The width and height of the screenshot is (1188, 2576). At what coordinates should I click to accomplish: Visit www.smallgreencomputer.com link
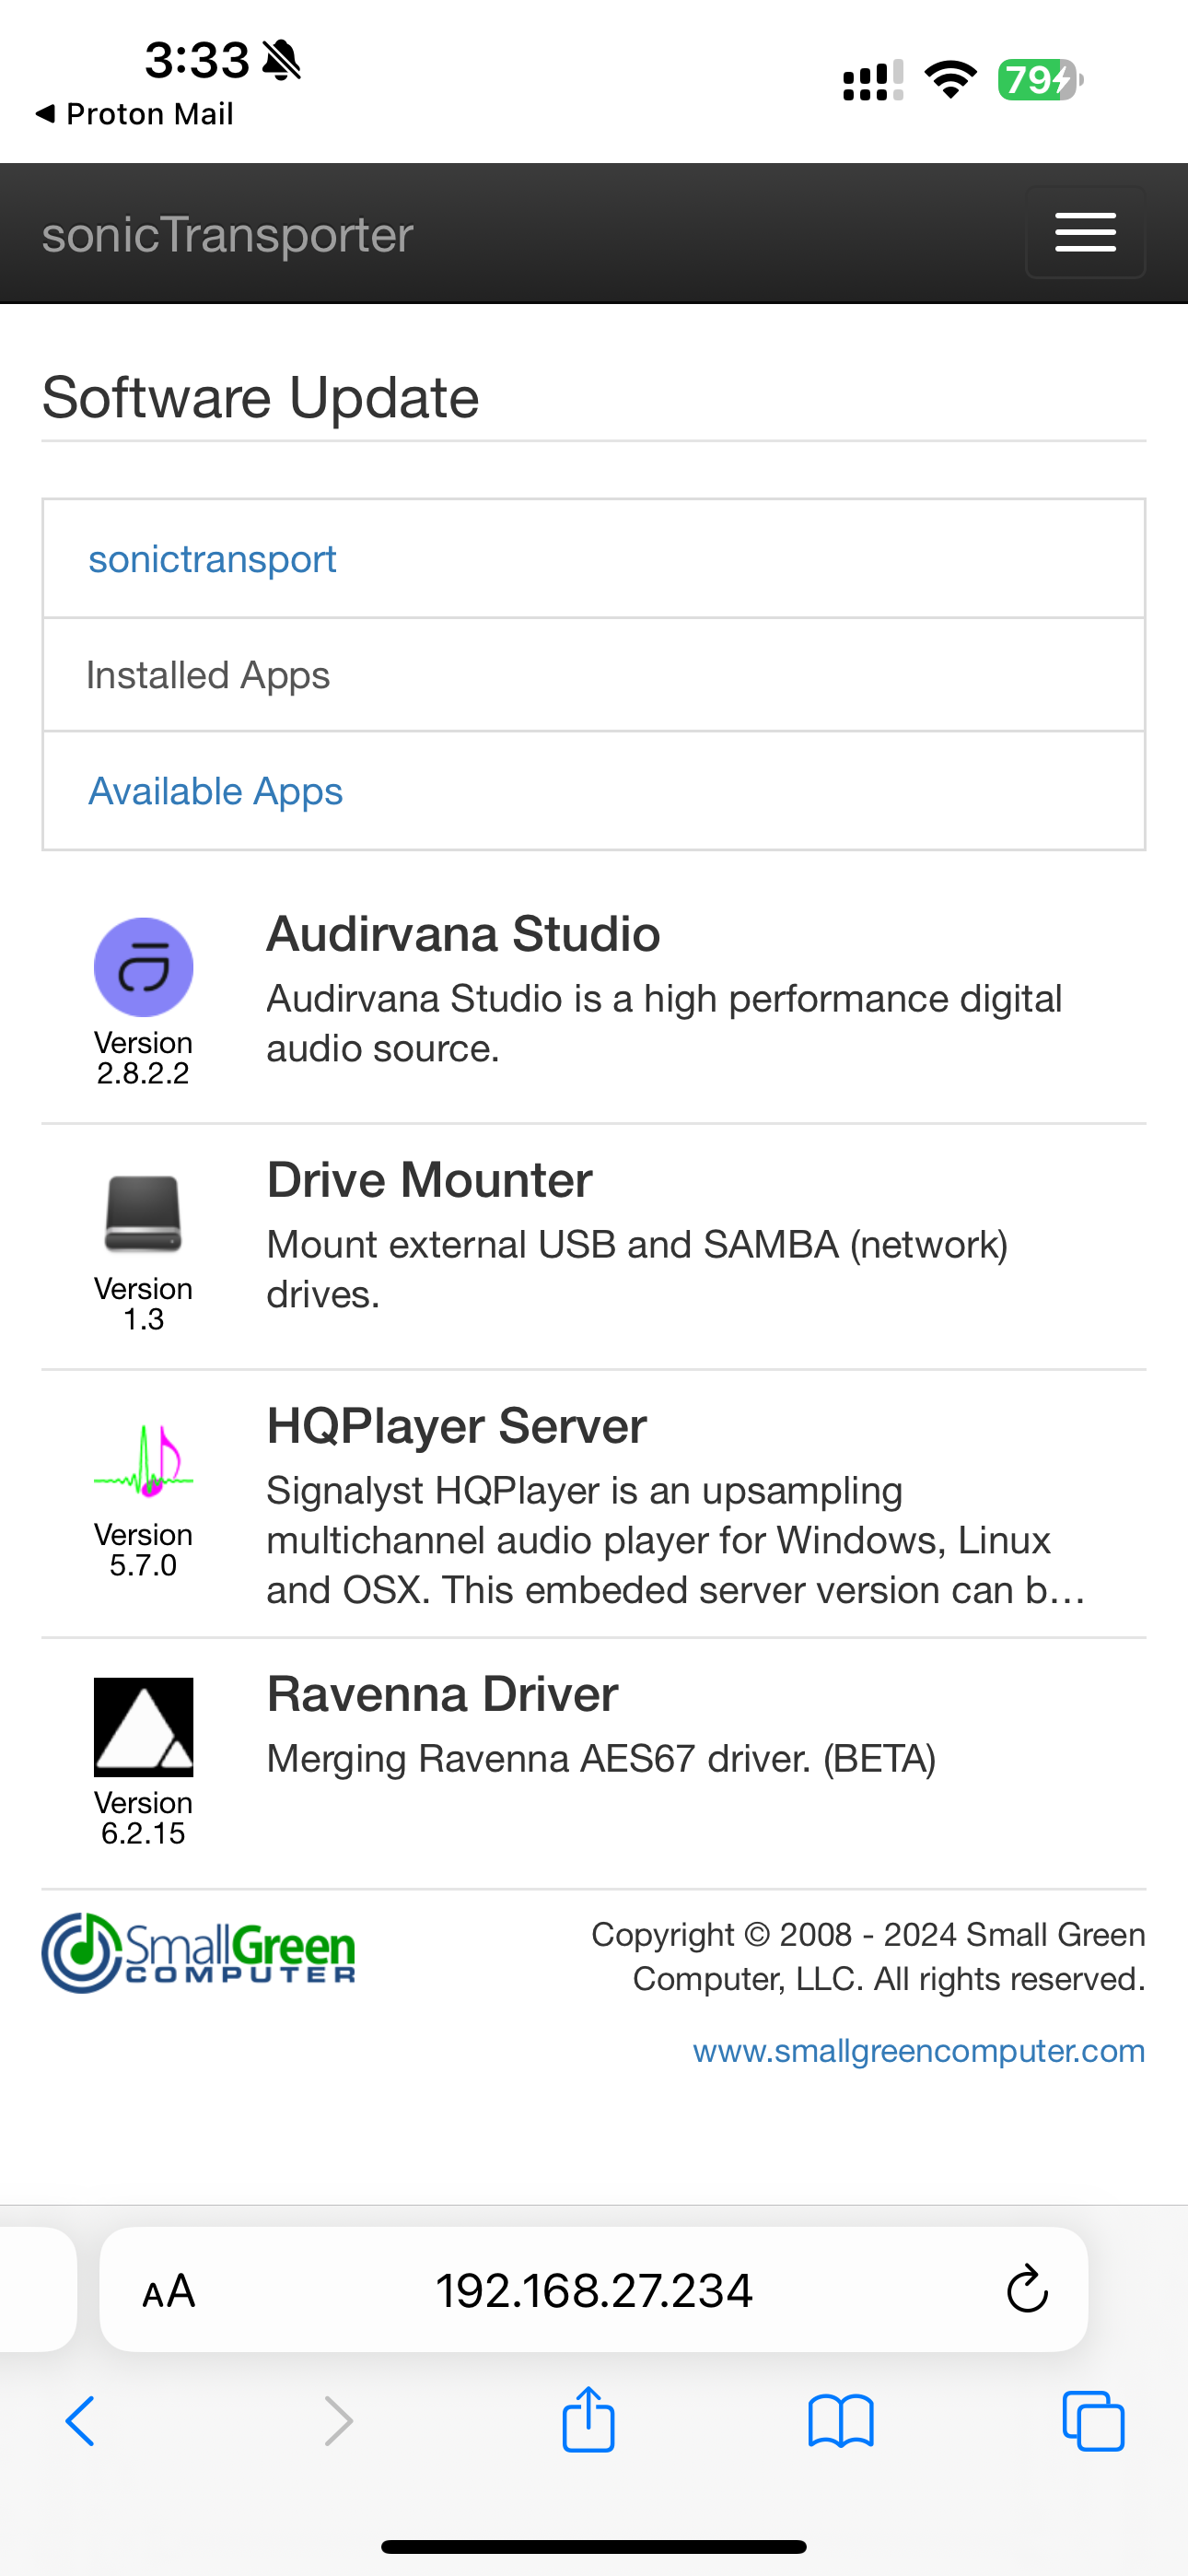918,2051
